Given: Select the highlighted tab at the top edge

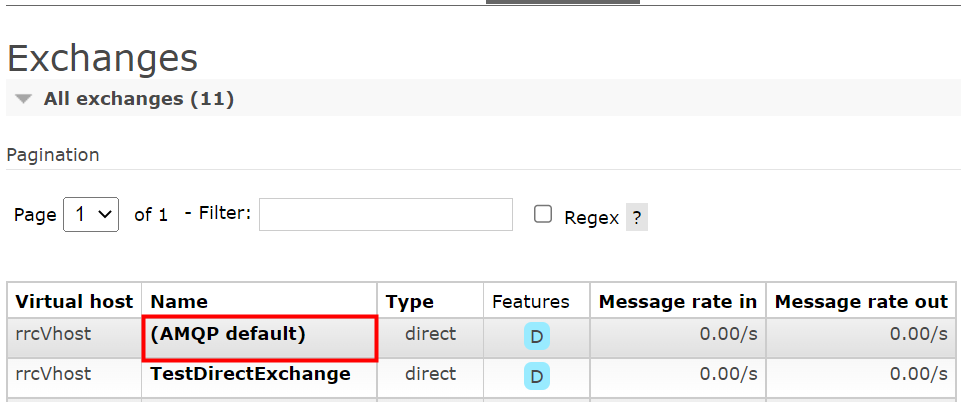Looking at the screenshot, I should pyautogui.click(x=563, y=2).
